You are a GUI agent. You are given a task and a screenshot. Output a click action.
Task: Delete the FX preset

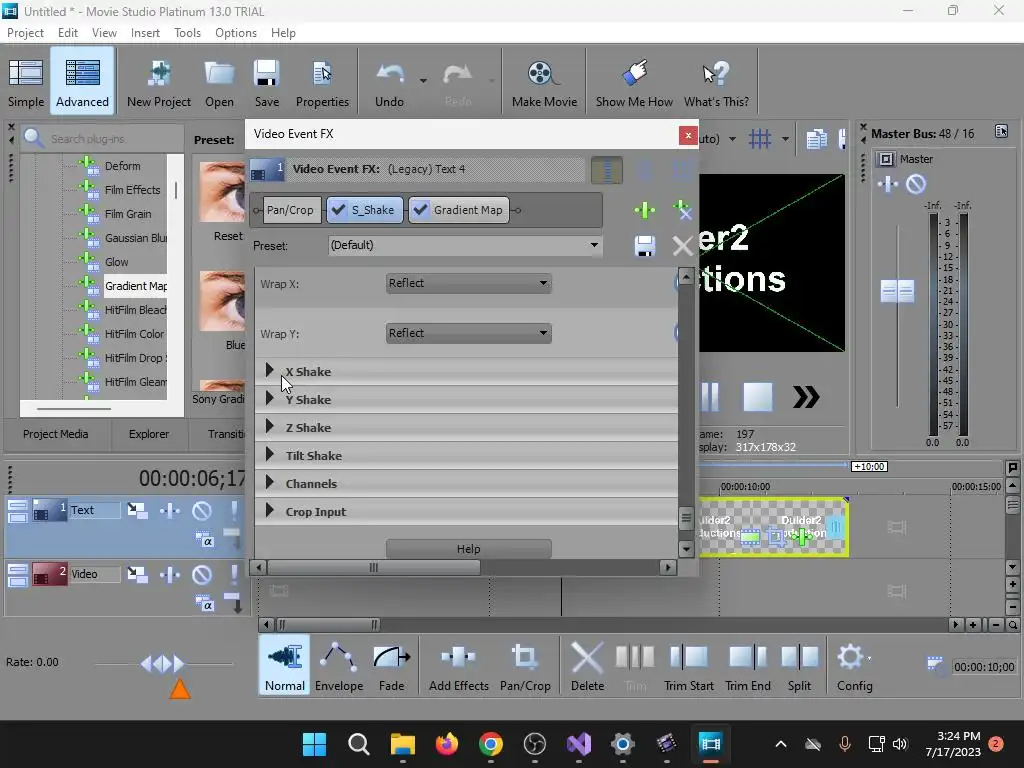pyautogui.click(x=682, y=246)
